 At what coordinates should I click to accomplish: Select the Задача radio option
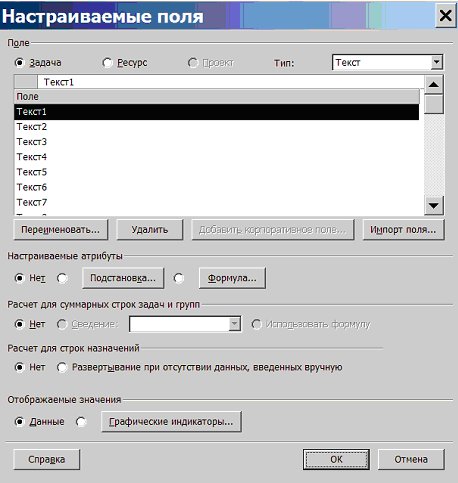point(20,63)
